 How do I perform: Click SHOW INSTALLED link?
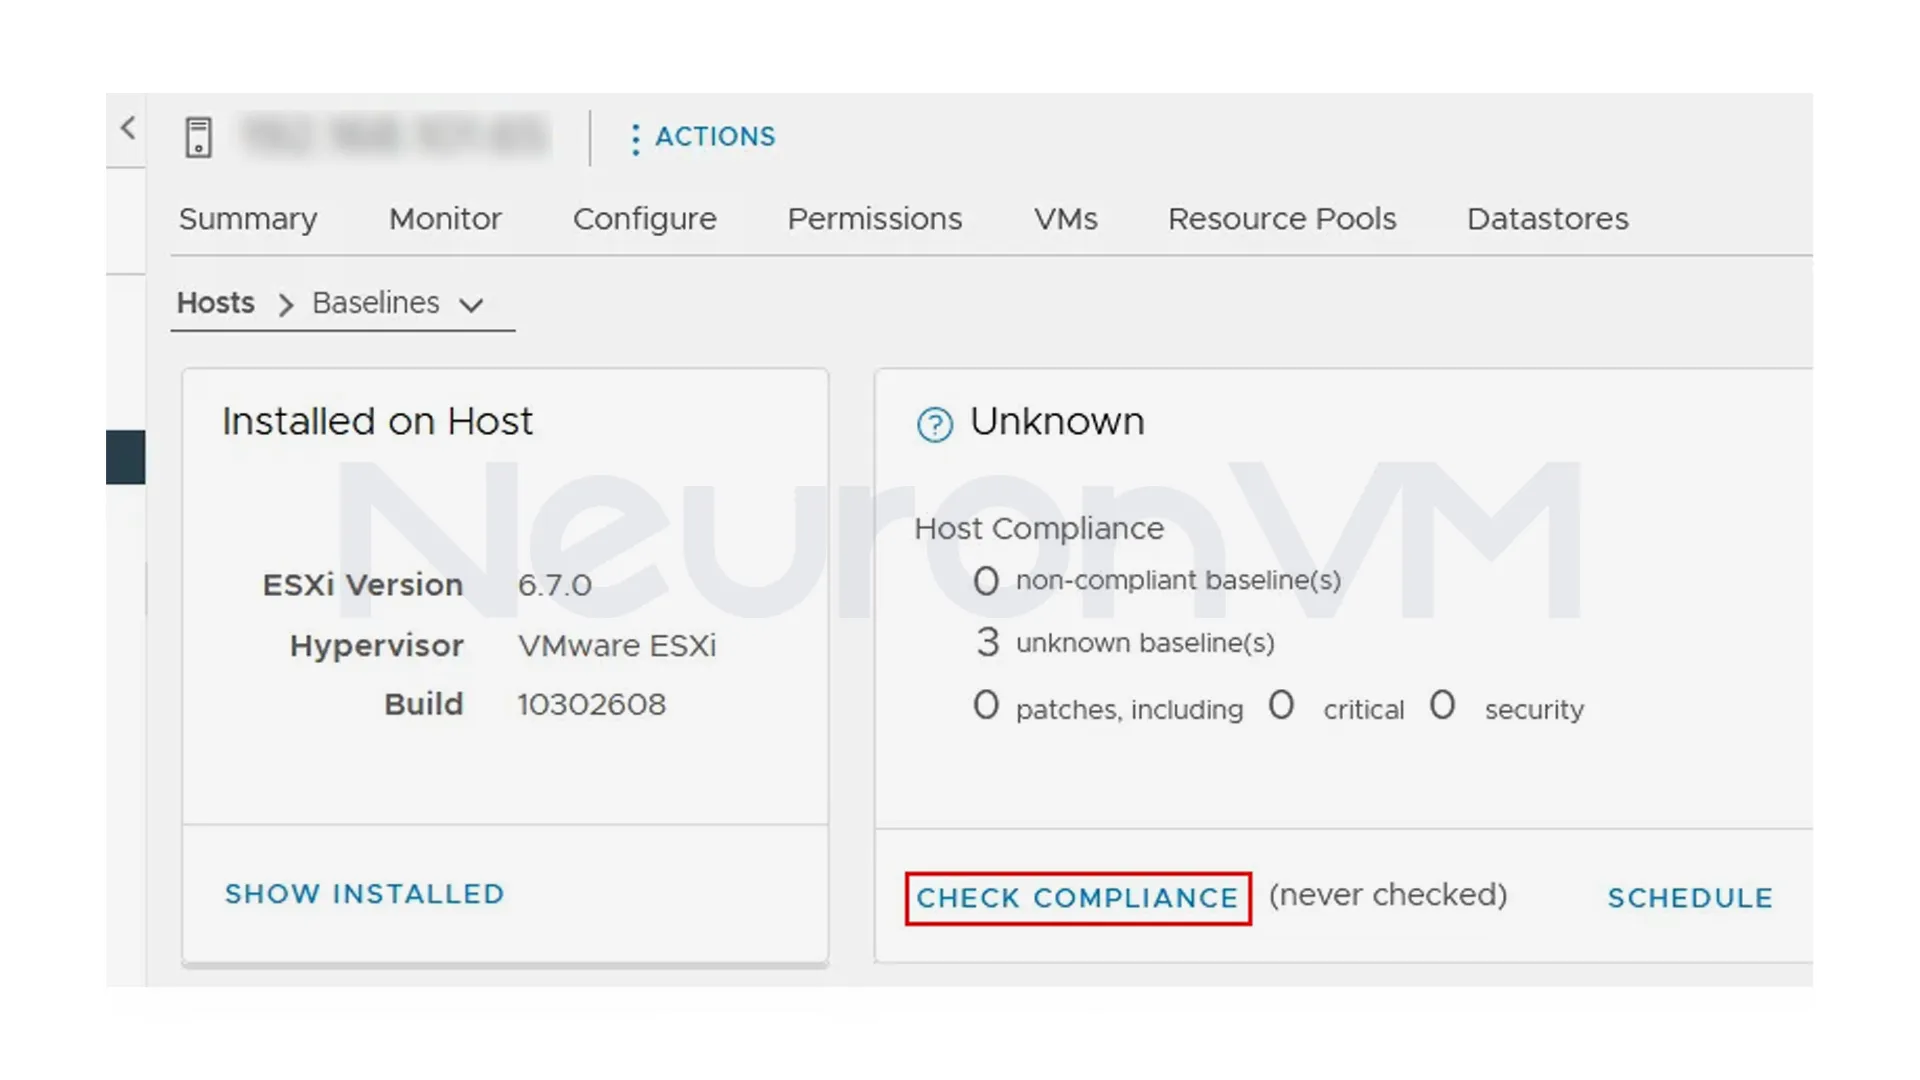tap(365, 894)
